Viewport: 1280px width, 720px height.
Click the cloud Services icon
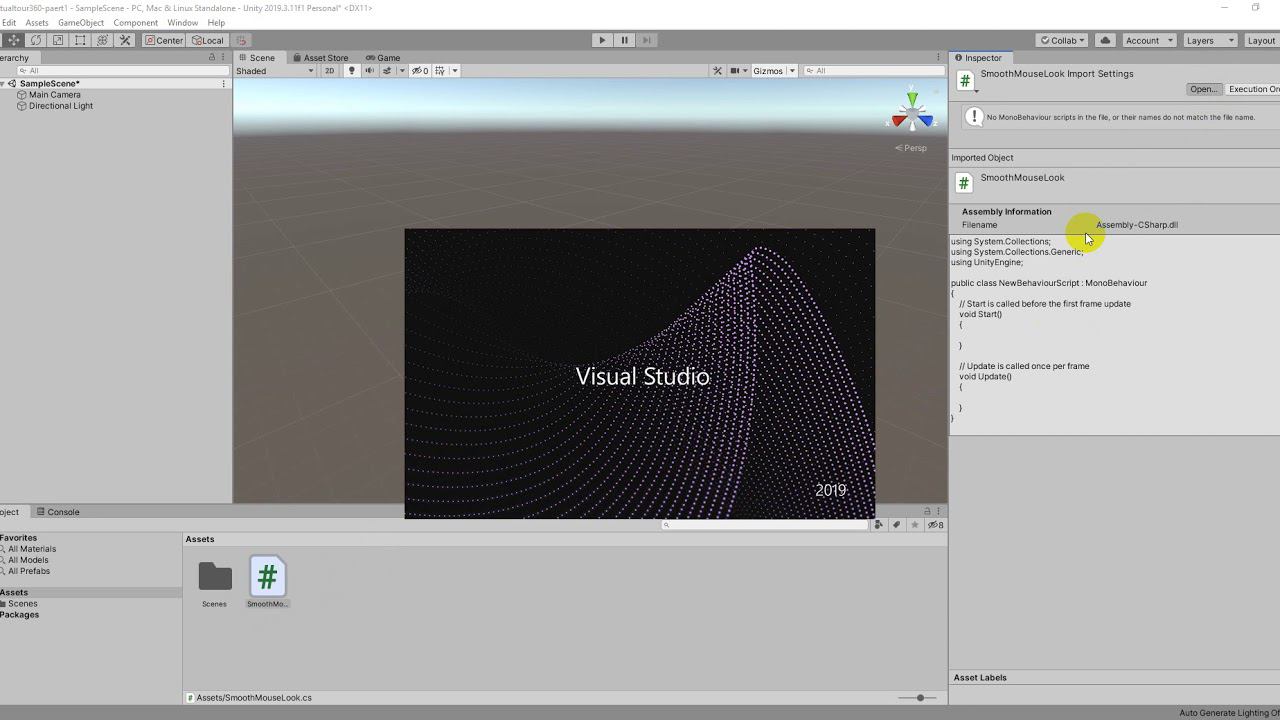click(x=1105, y=40)
